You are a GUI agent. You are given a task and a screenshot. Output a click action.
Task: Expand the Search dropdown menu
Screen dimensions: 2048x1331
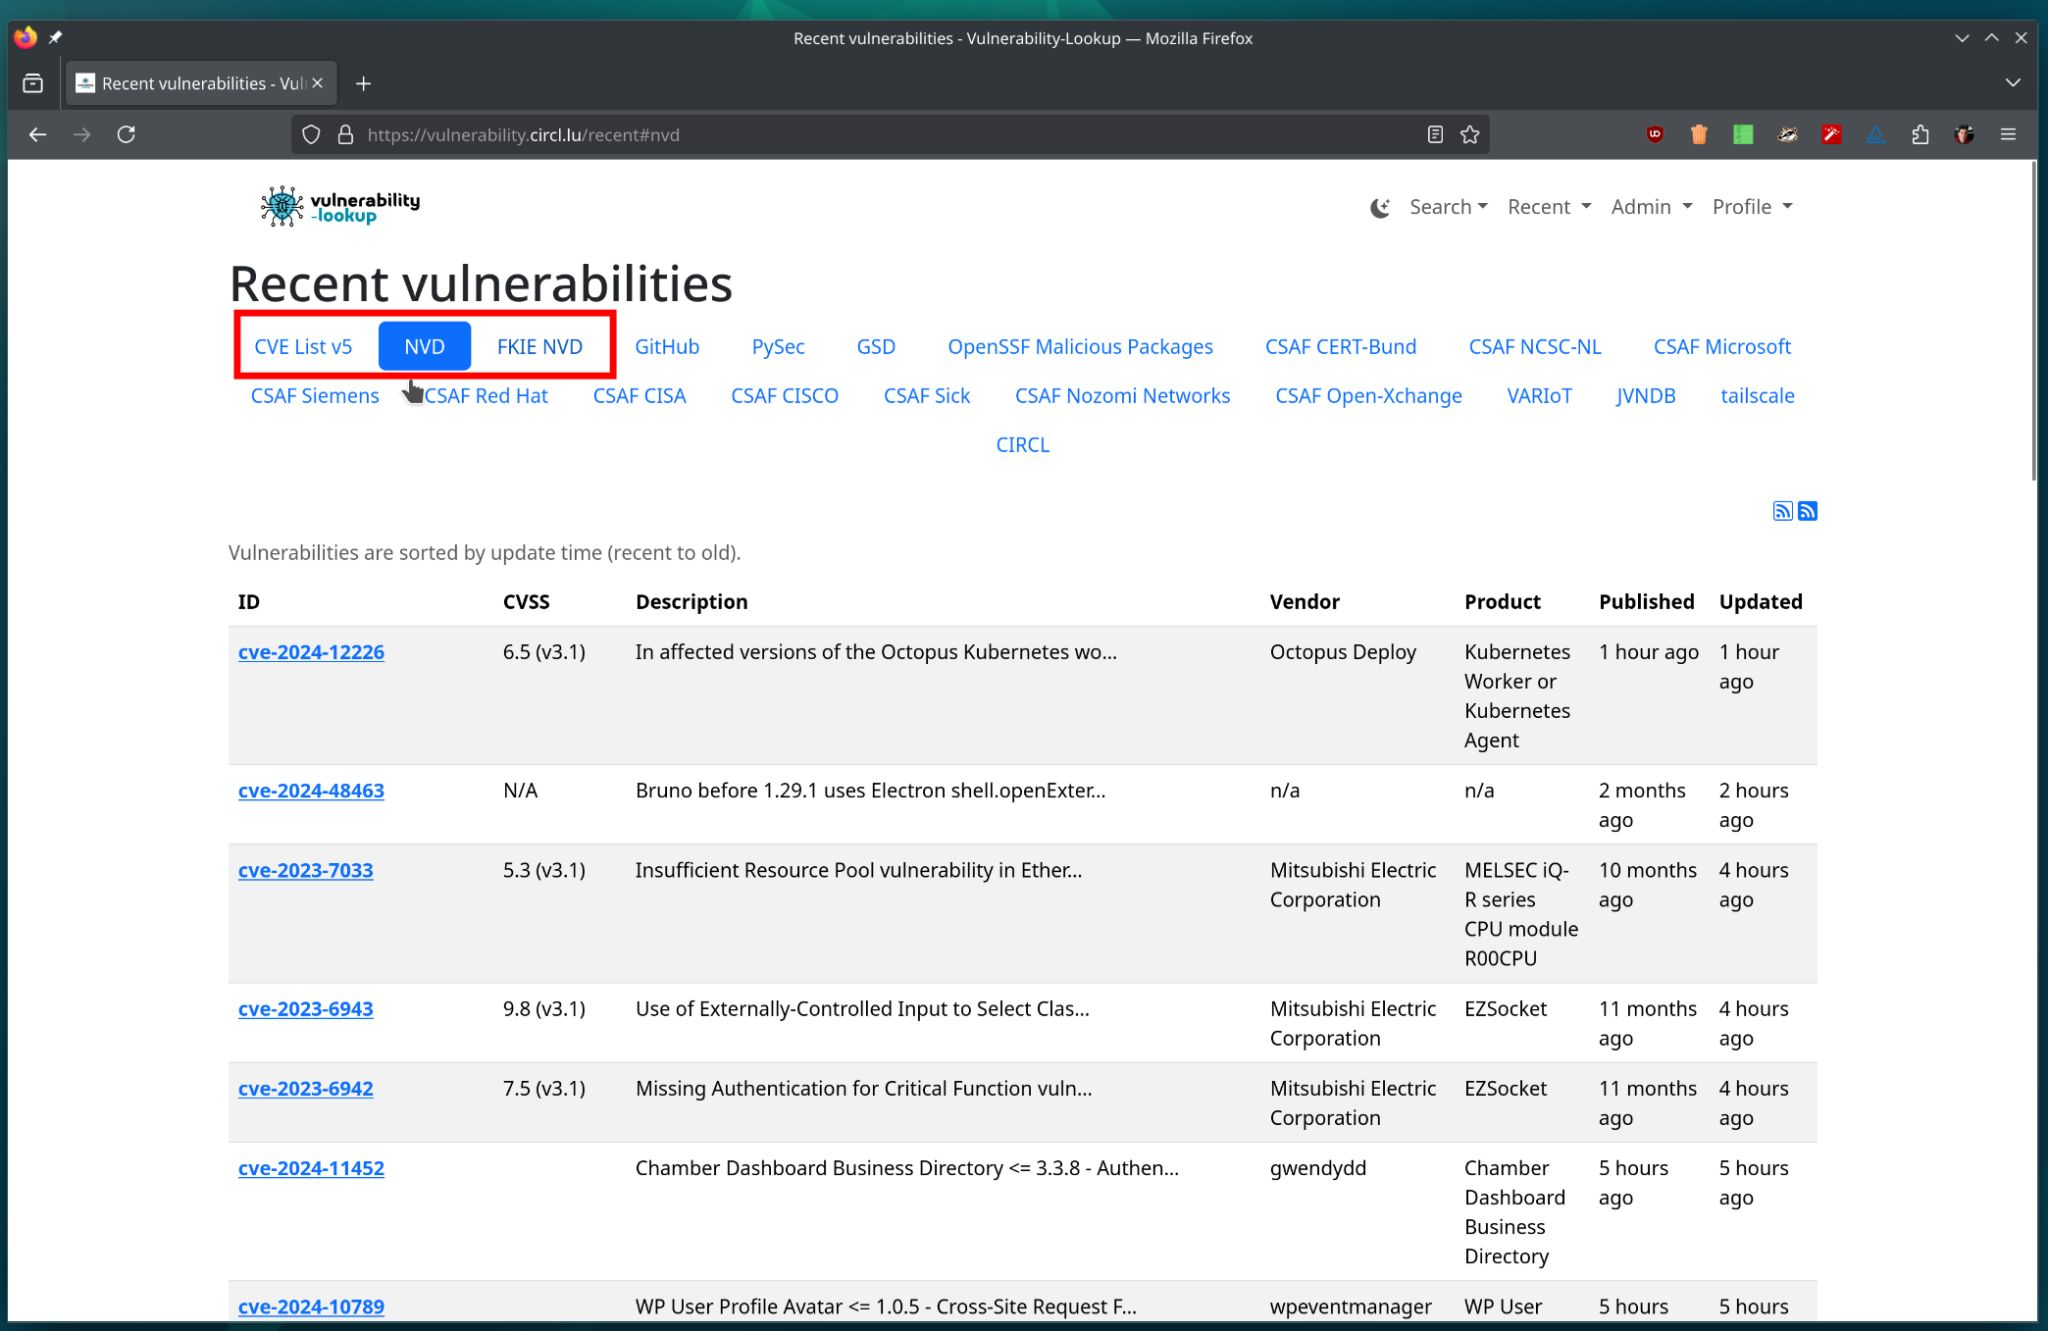pos(1448,207)
